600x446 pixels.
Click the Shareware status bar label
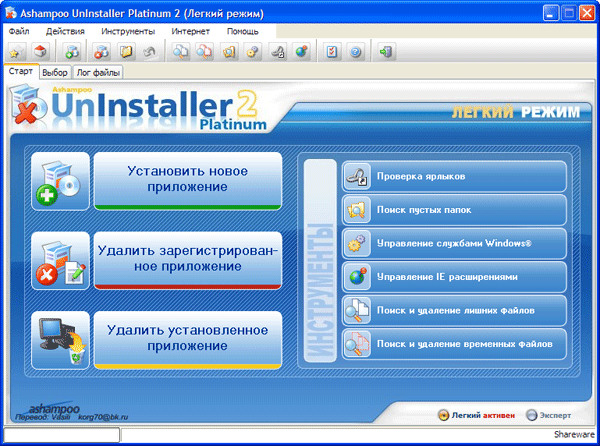(x=574, y=435)
